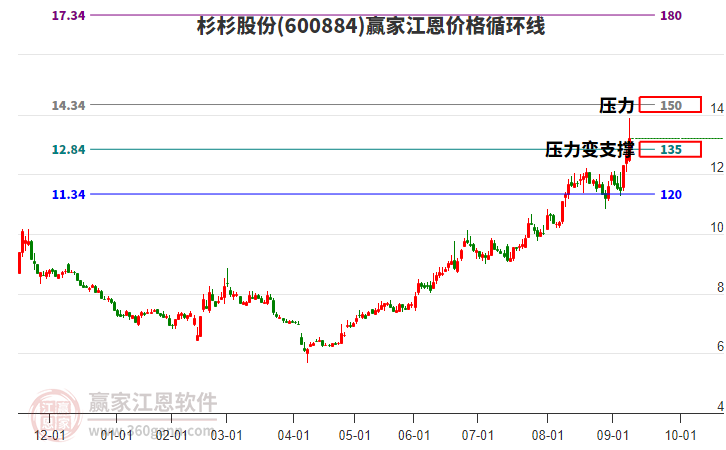
Task: Click the 压力 annotation label
Action: [617, 106]
